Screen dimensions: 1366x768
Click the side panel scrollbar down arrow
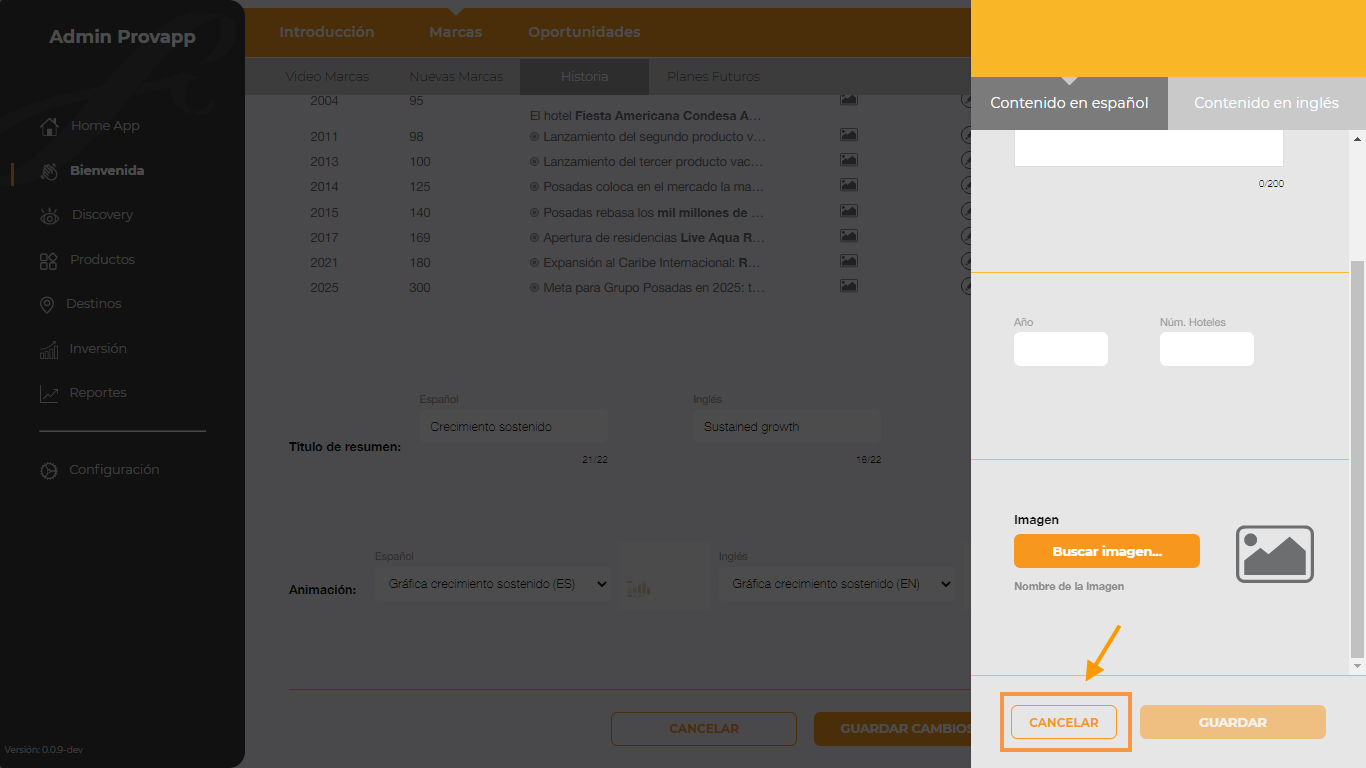coord(1357,666)
